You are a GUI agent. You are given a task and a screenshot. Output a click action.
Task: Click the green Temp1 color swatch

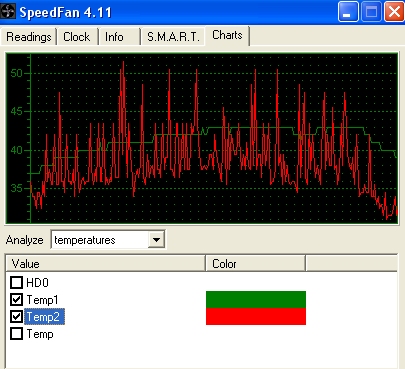click(256, 299)
